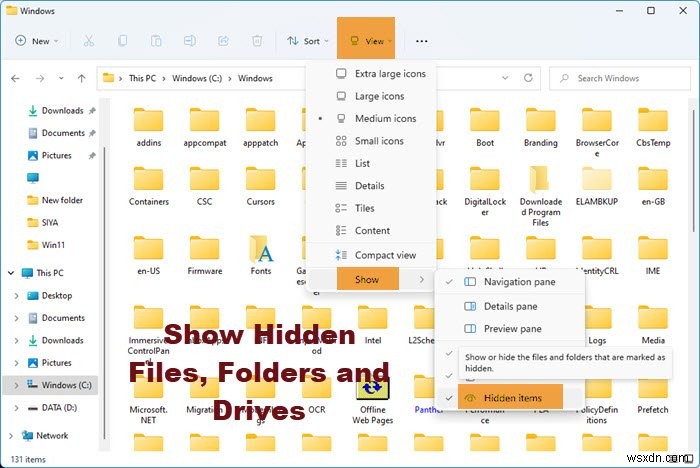Select Small icons view

371,141
